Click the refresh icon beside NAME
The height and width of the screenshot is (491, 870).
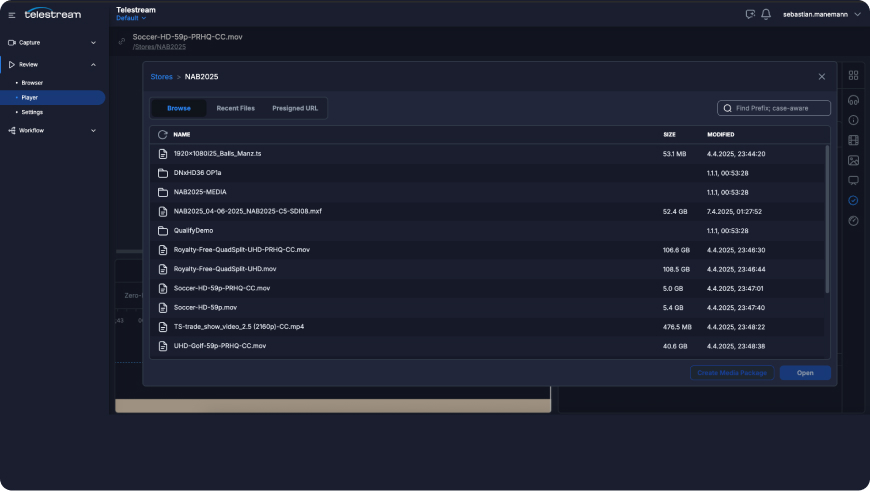click(162, 134)
